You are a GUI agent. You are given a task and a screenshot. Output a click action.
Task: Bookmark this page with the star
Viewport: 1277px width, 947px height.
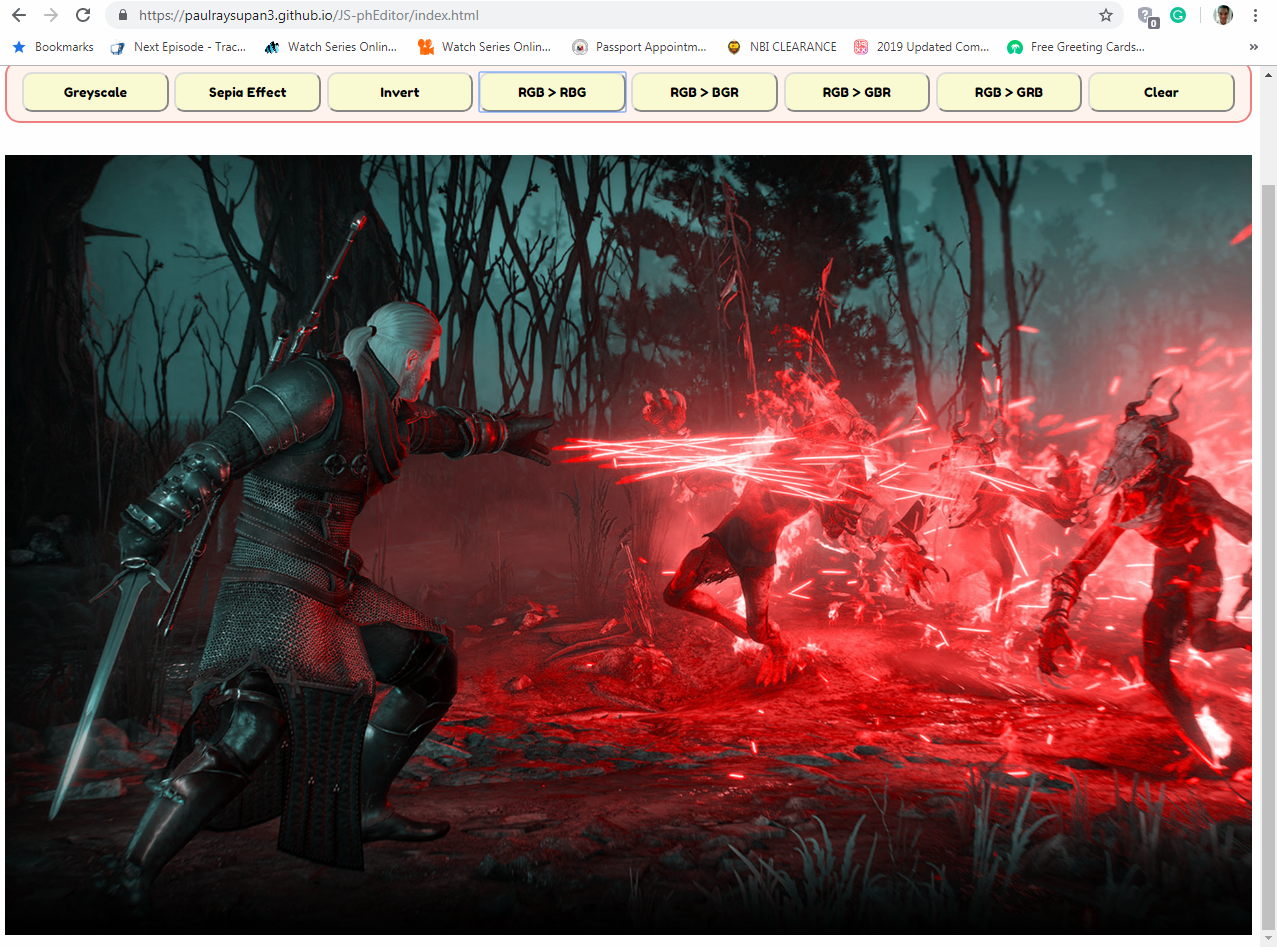tap(1105, 15)
